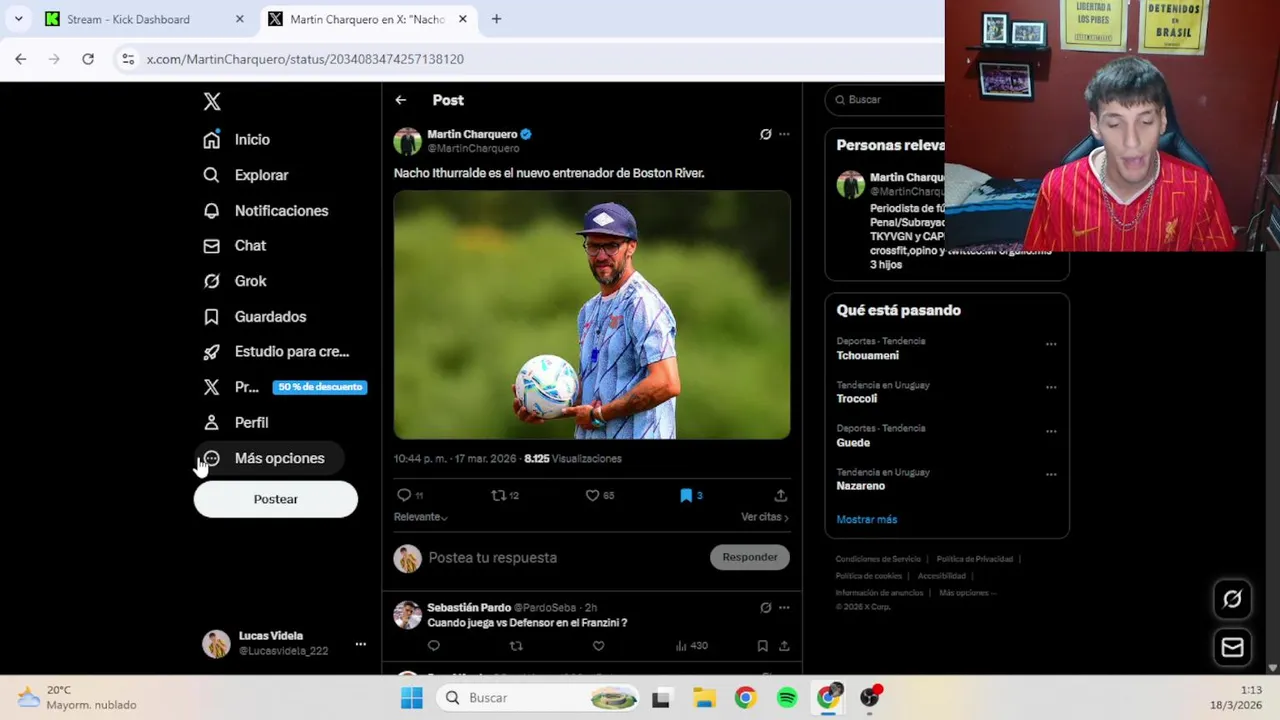Open options for Nazareno trend
Screen dimensions: 1280x720
pos(1051,475)
